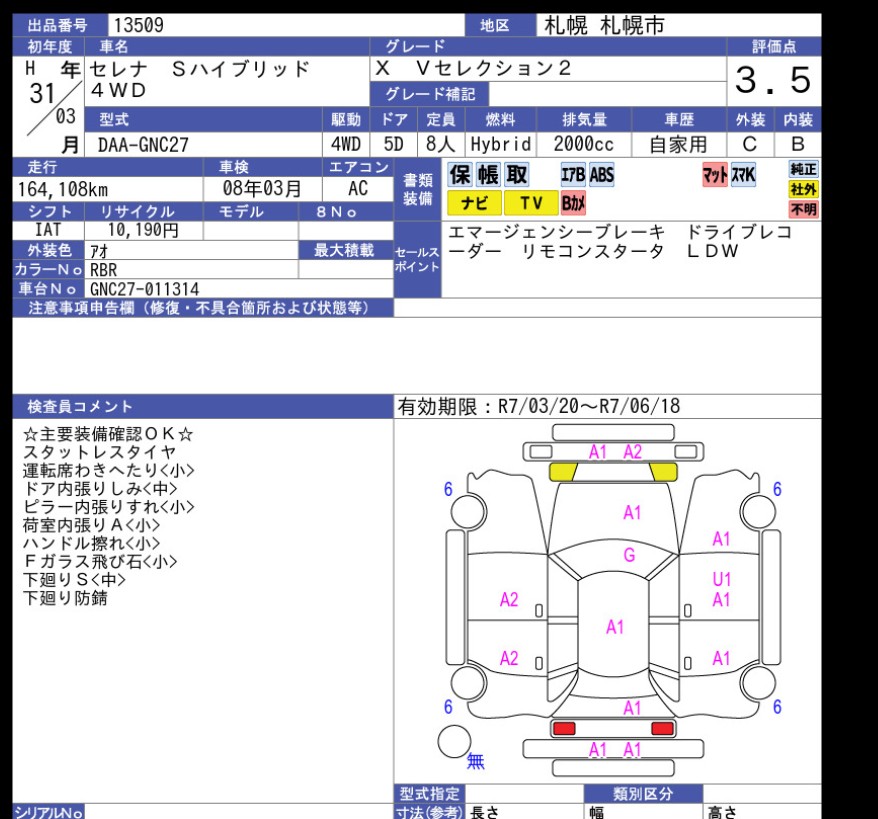Click the 最大積載 label
The image size is (878, 819).
(x=344, y=250)
